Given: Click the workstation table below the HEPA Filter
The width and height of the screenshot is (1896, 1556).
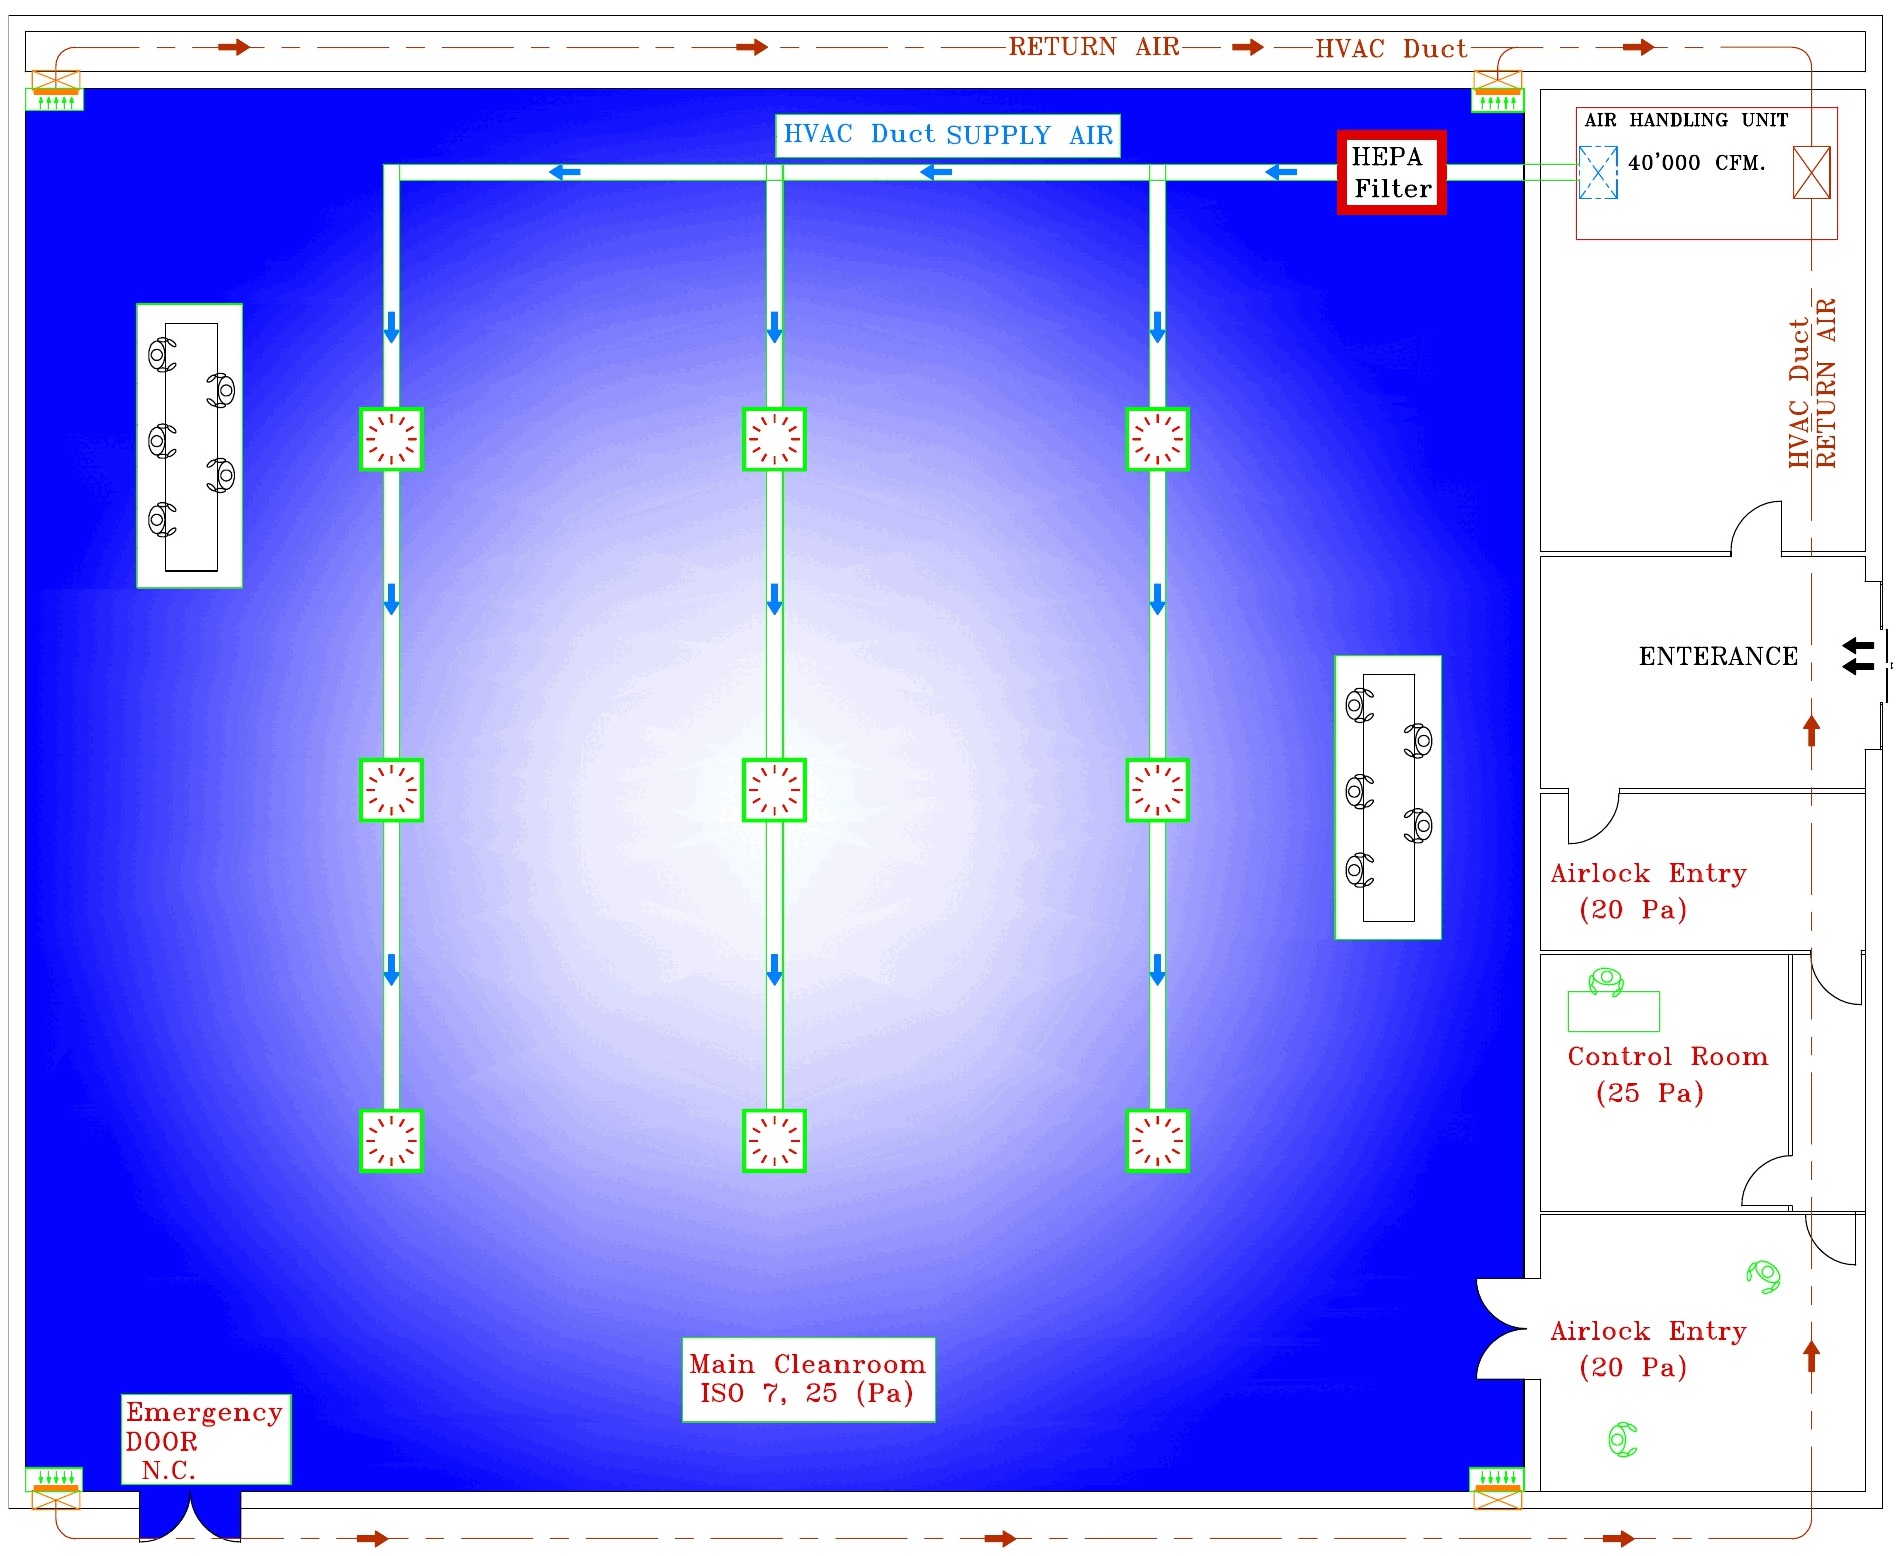Looking at the screenshot, I should pos(1388,797).
